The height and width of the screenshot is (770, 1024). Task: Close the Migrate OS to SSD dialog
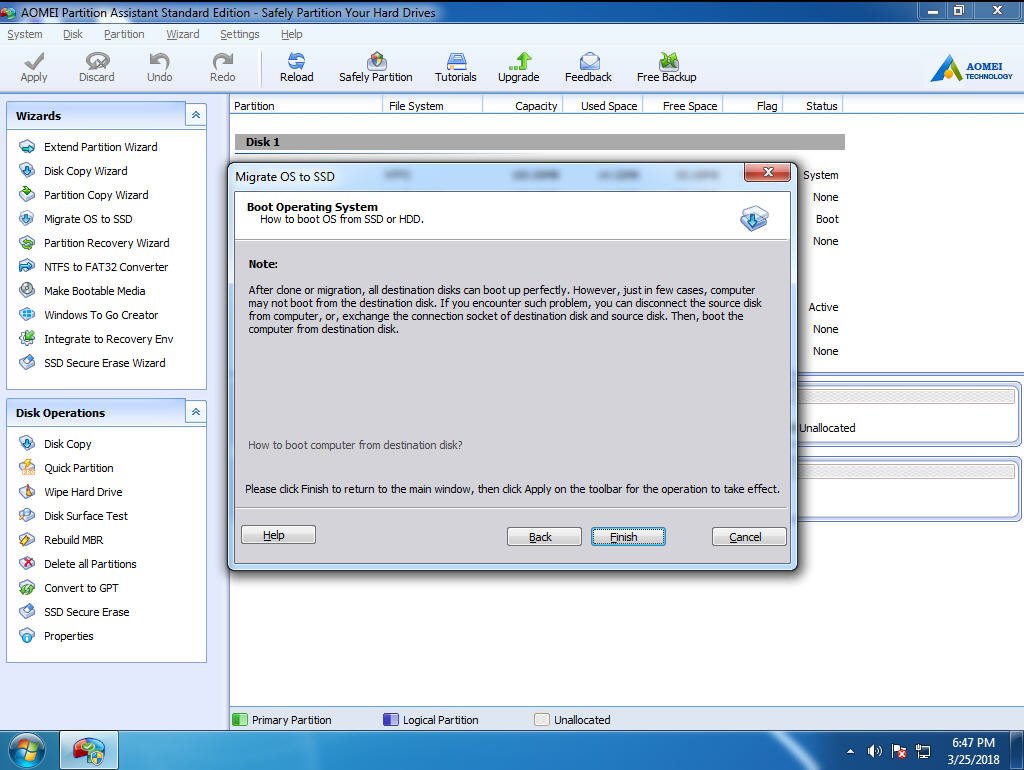tap(767, 172)
